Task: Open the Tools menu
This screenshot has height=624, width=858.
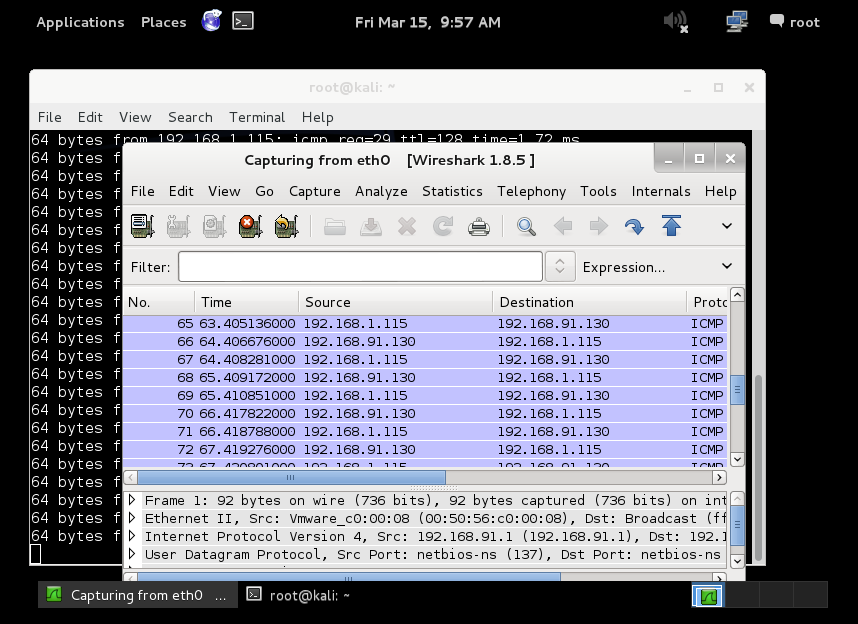Action: pyautogui.click(x=598, y=191)
